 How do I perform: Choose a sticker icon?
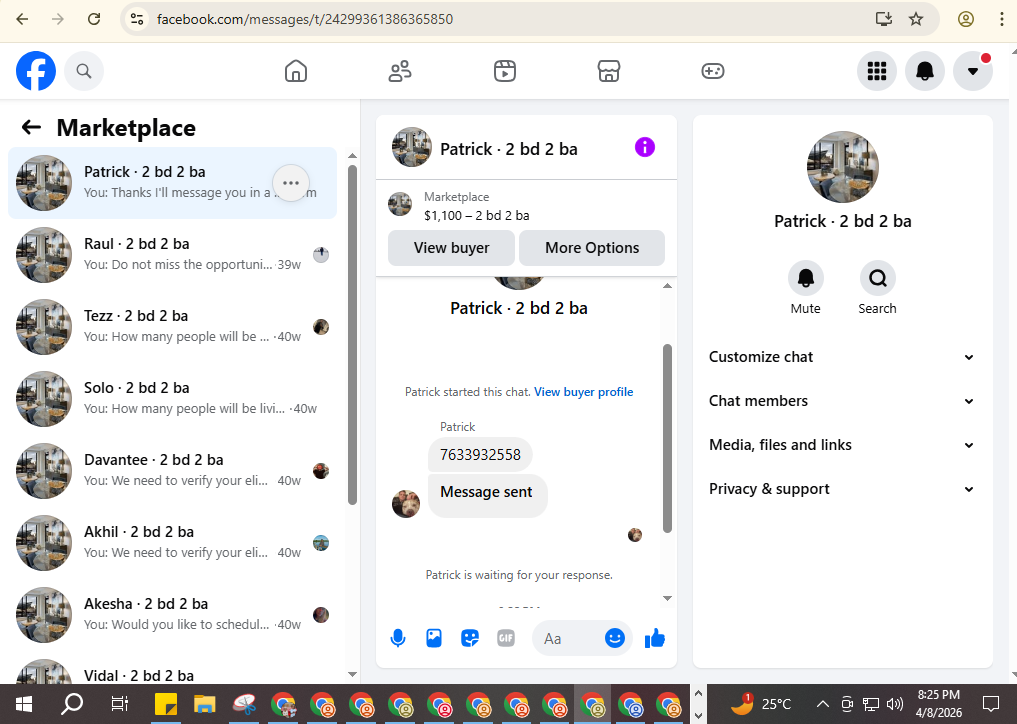(x=470, y=638)
